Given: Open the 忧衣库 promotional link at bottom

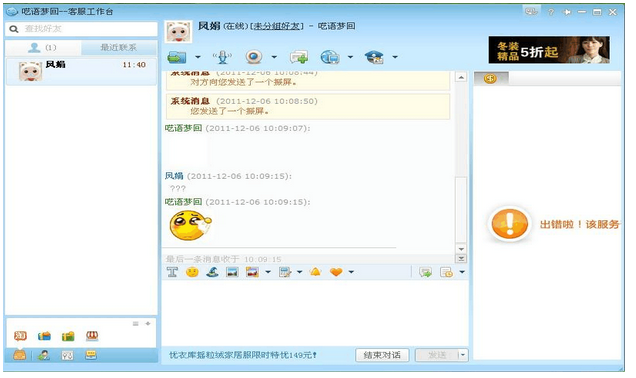Looking at the screenshot, I should click(x=243, y=356).
